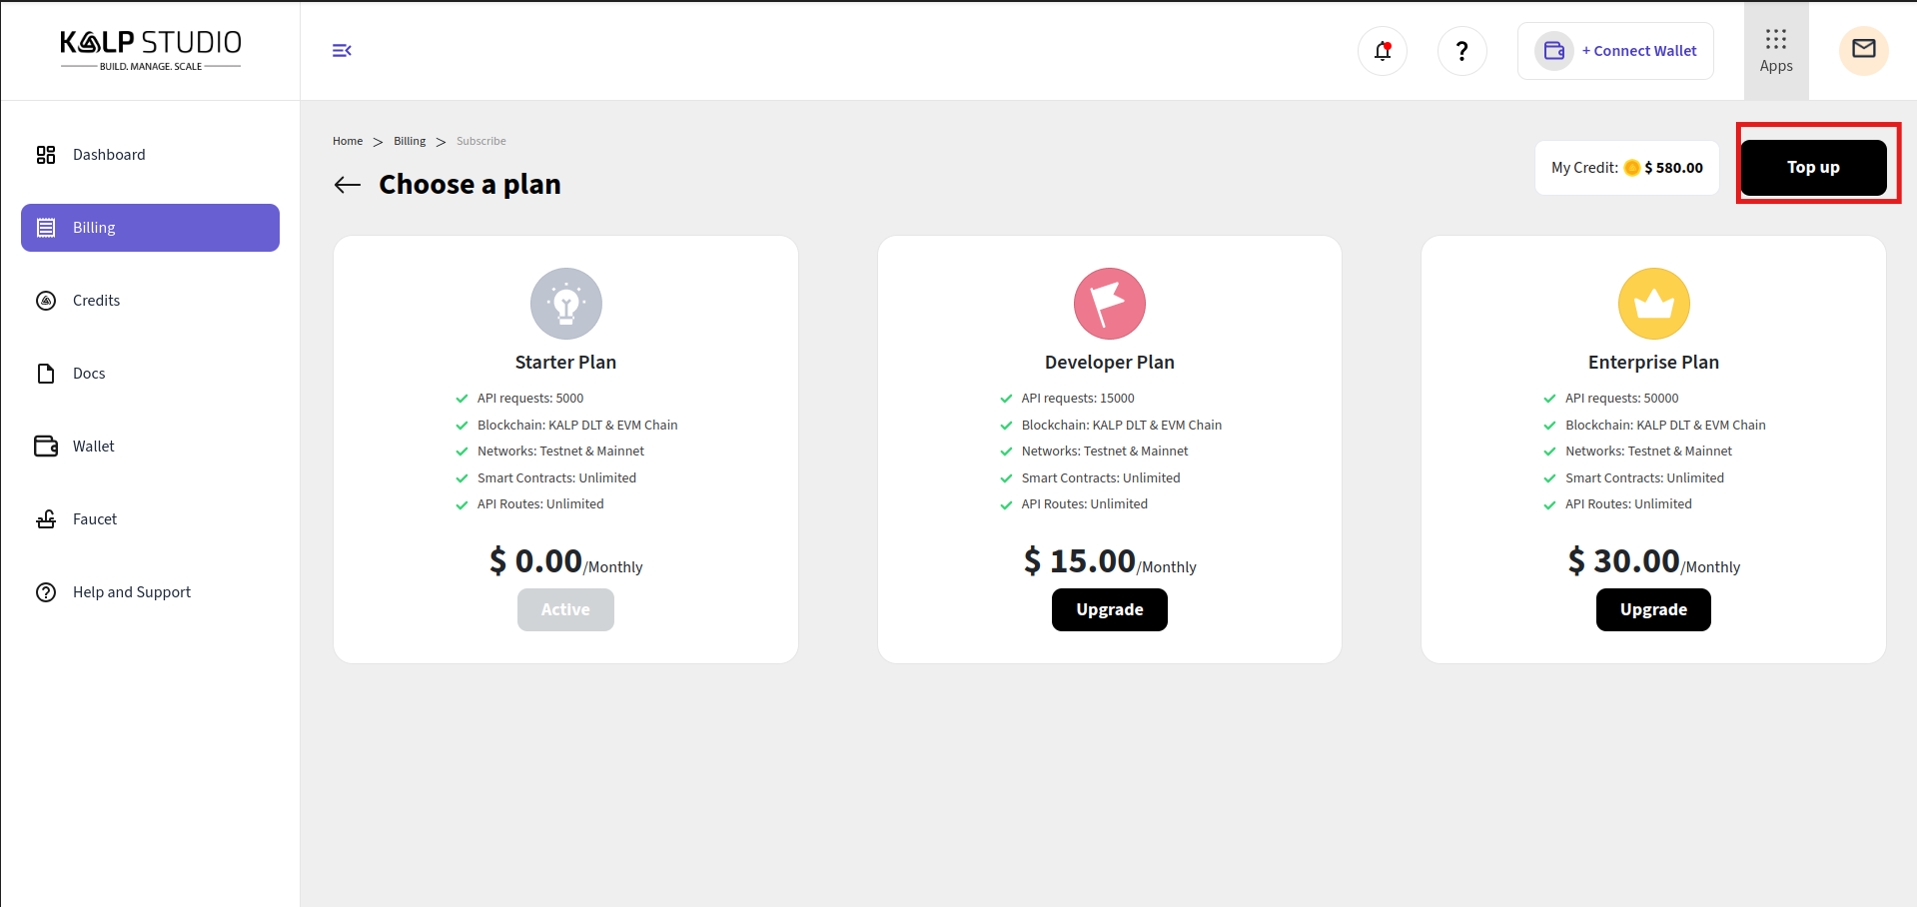This screenshot has width=1917, height=907.
Task: Click the Developer Plan flag icon
Action: pyautogui.click(x=1109, y=304)
